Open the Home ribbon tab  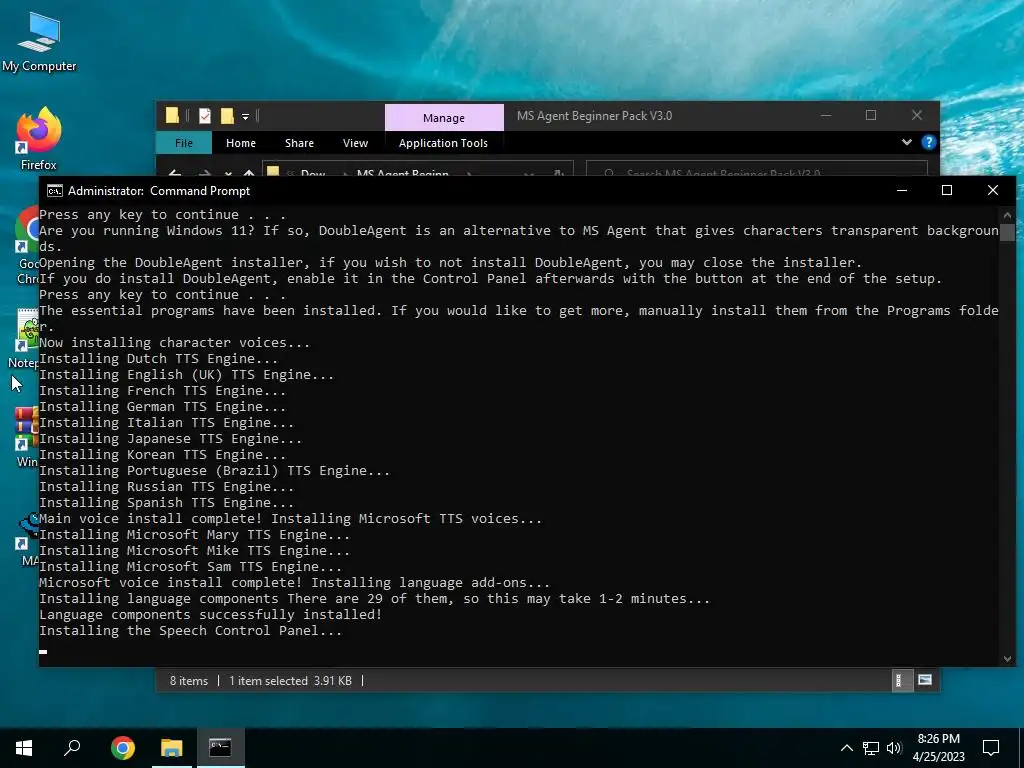tap(241, 143)
